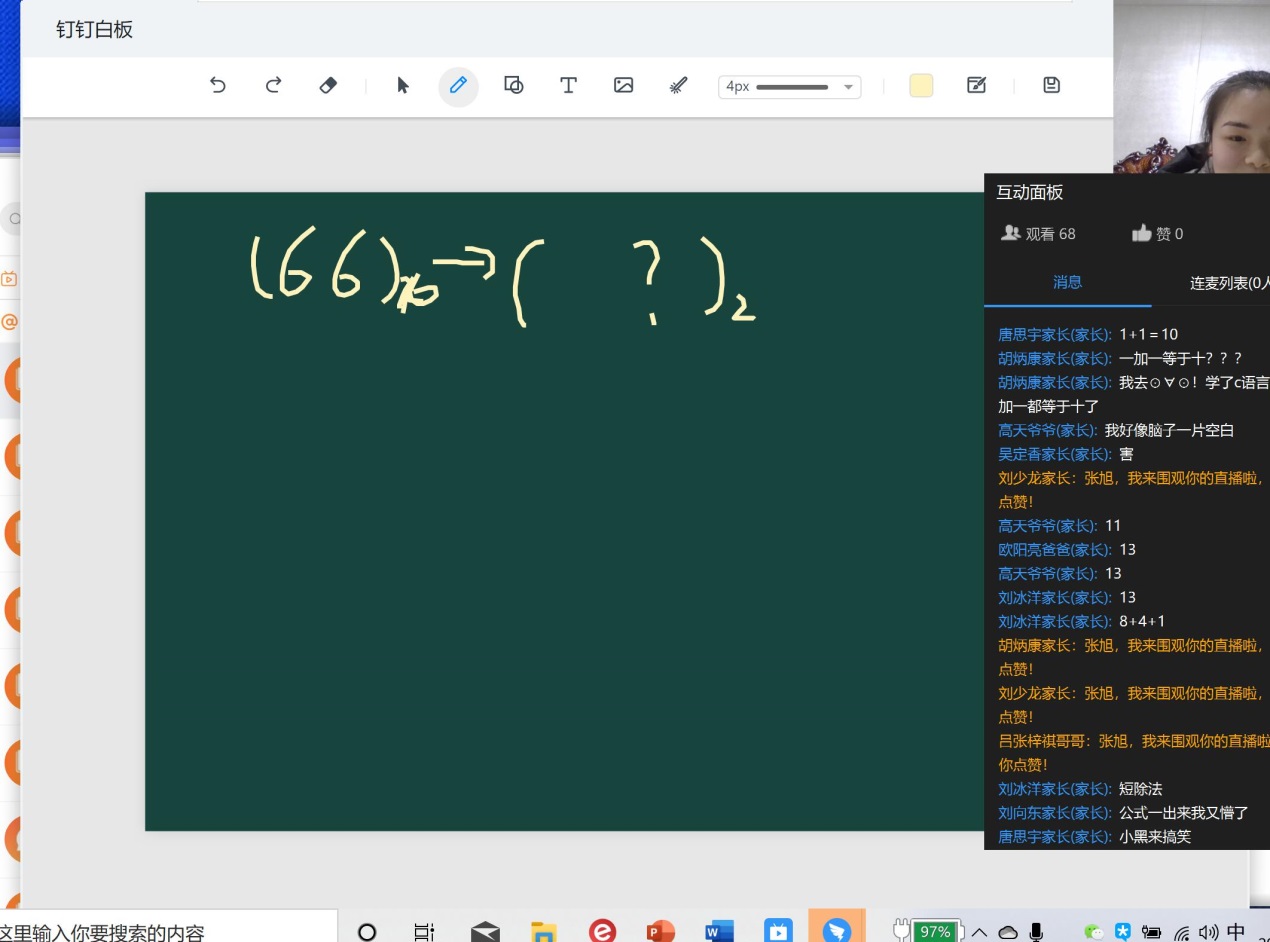Switch to the 消息 tab
Screen dimensions: 1270x942
1067,283
